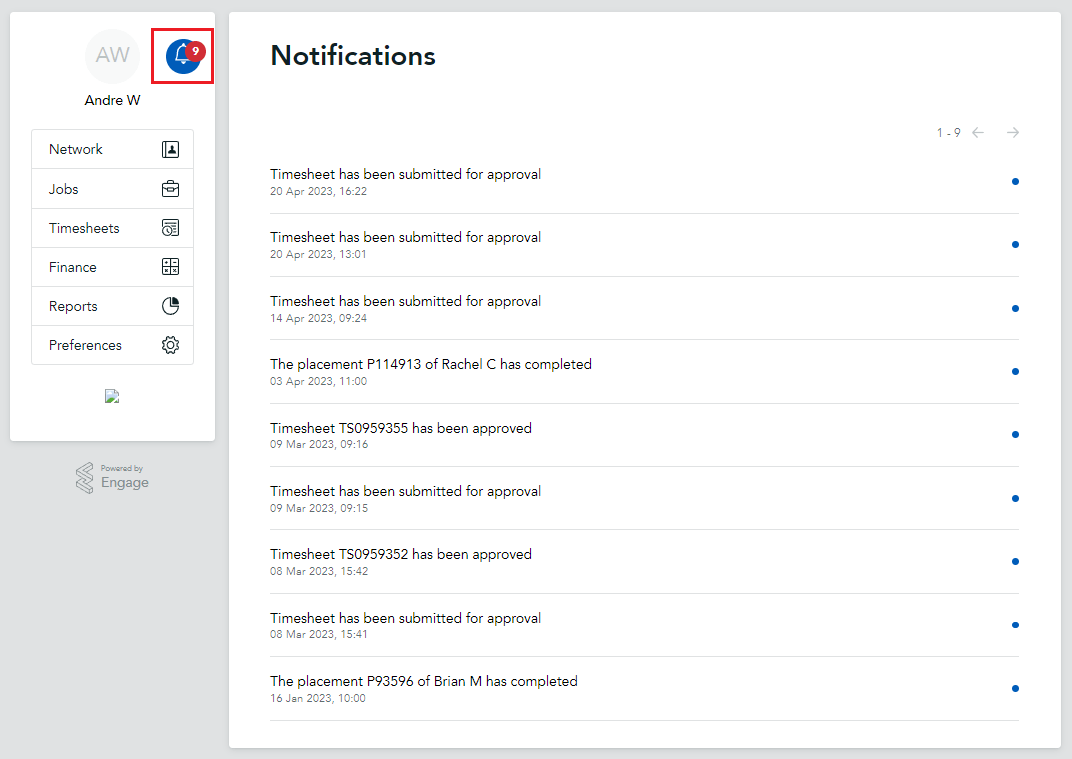
Task: Click unread dot on 20 Apr 16:22 notification
Action: click(x=1015, y=182)
